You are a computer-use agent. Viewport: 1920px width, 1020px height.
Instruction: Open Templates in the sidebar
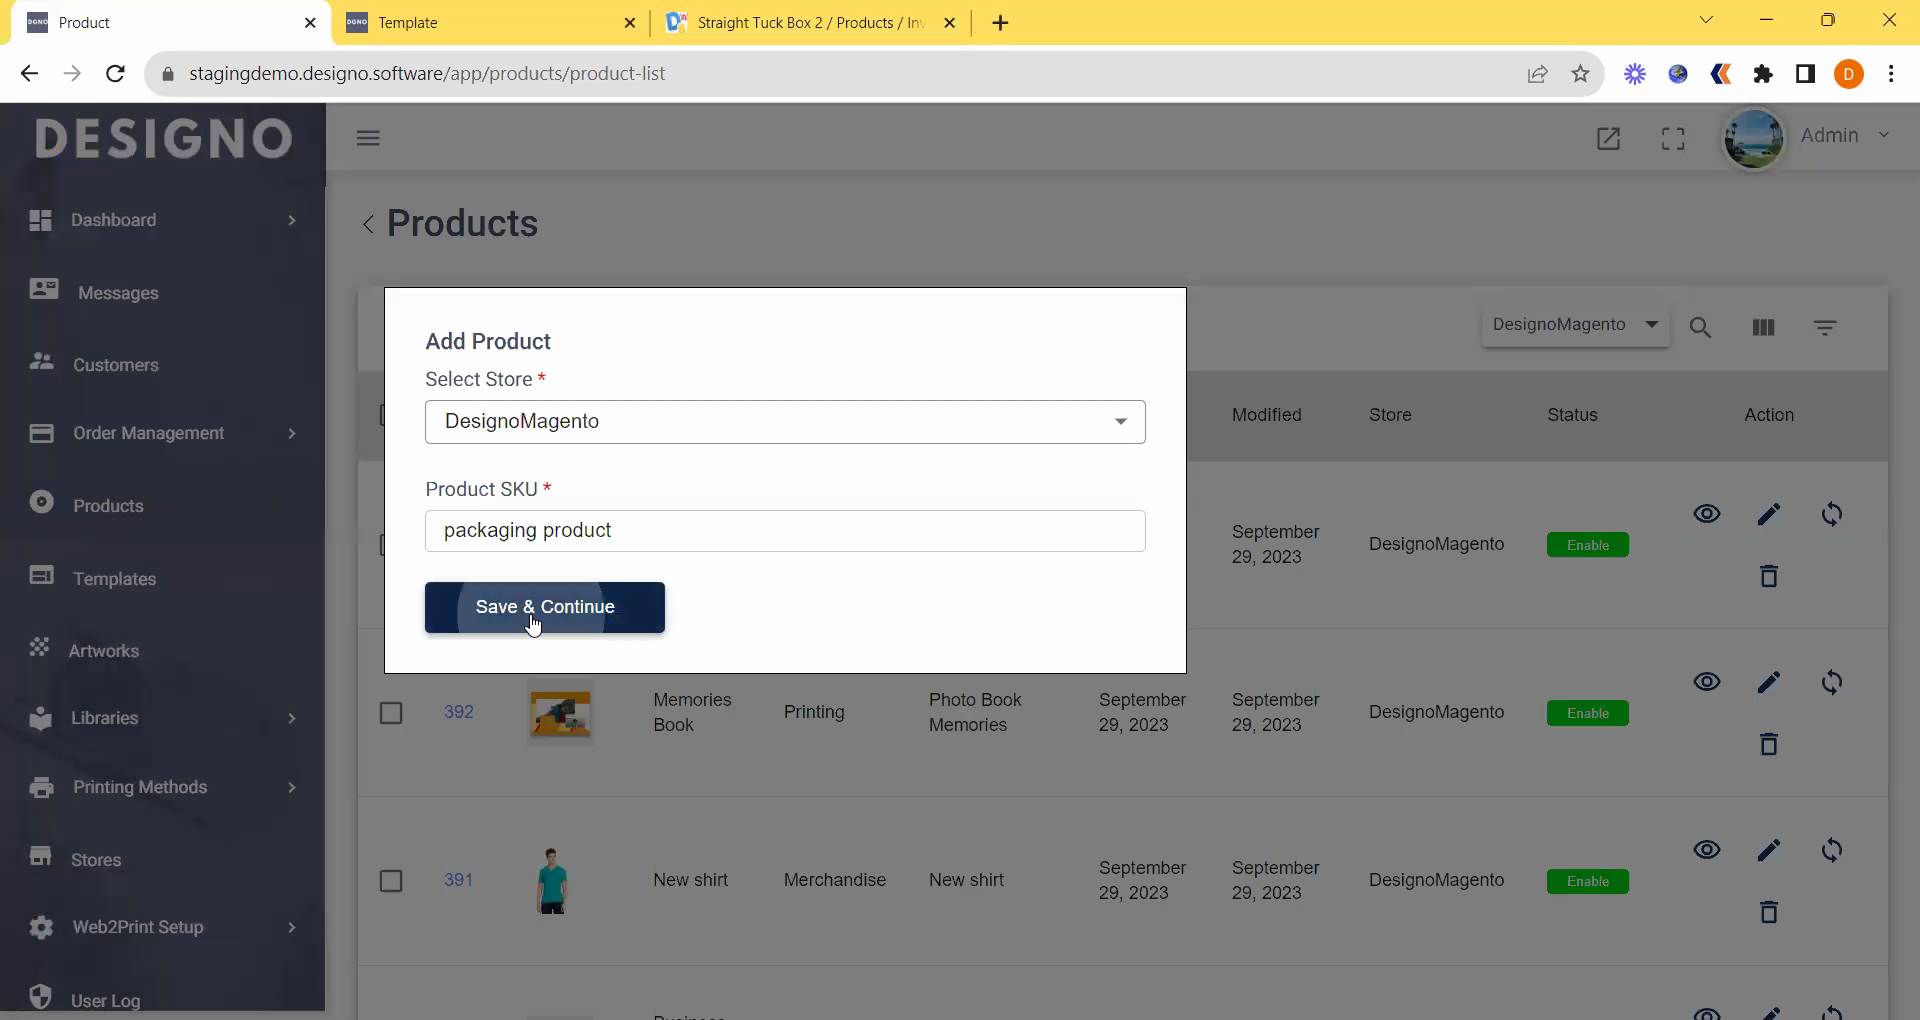click(x=114, y=579)
